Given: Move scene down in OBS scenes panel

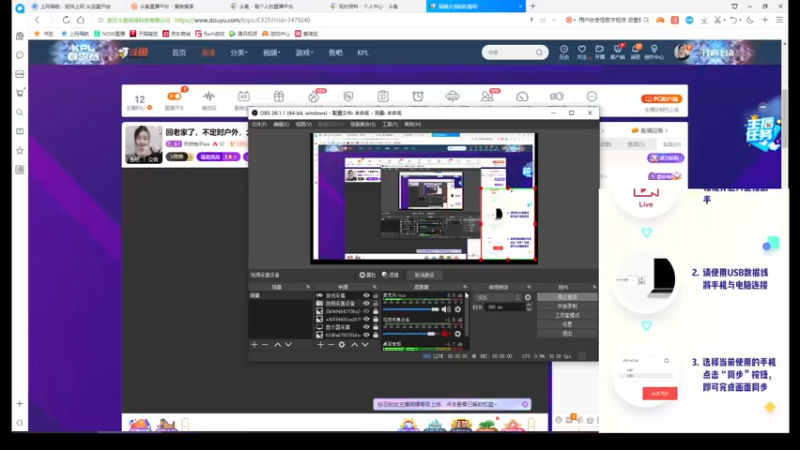Looking at the screenshot, I should point(288,345).
